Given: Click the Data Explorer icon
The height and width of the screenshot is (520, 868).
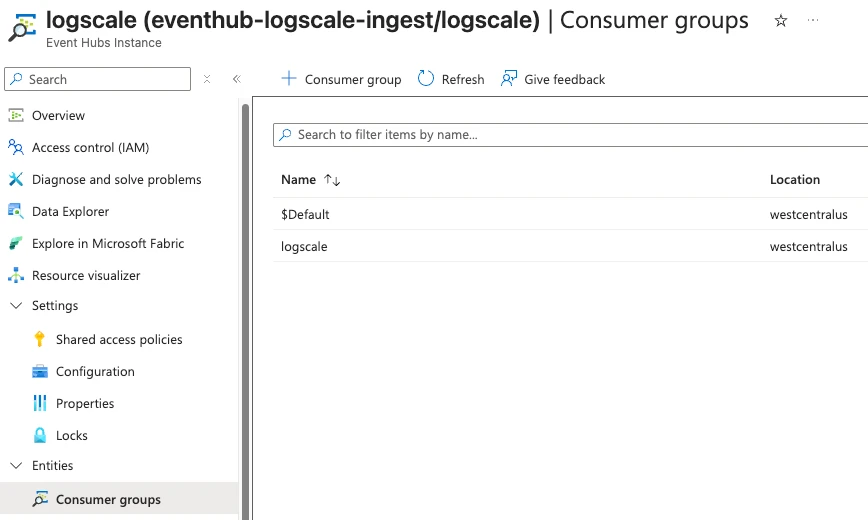Looking at the screenshot, I should [16, 212].
